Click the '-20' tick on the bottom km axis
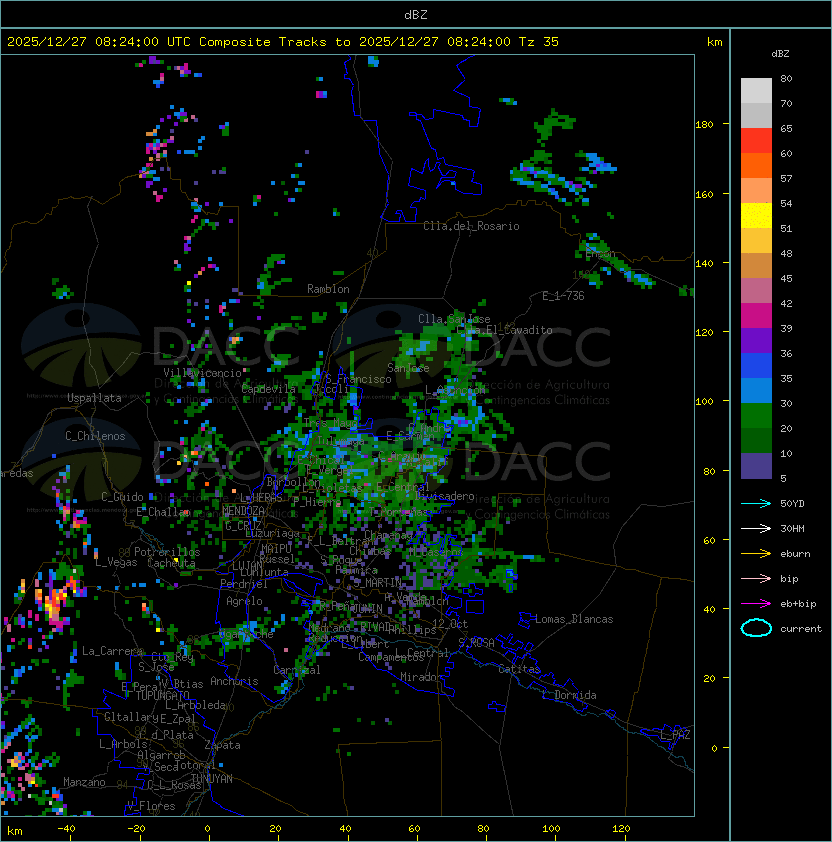Image resolution: width=832 pixels, height=842 pixels. pyautogui.click(x=136, y=829)
